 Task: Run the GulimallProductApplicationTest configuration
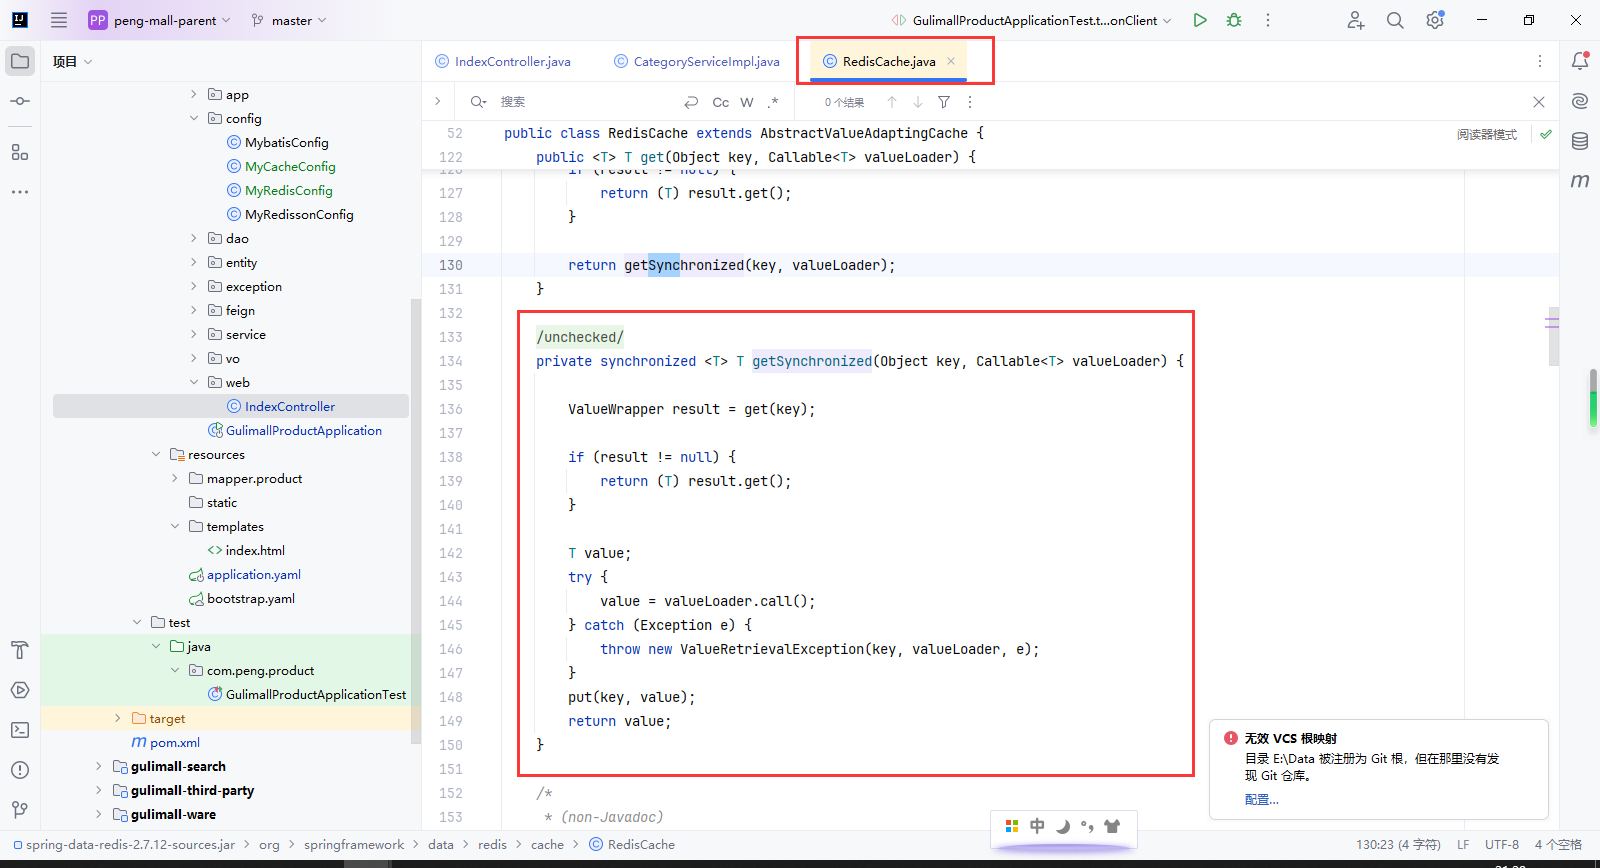pos(1200,20)
